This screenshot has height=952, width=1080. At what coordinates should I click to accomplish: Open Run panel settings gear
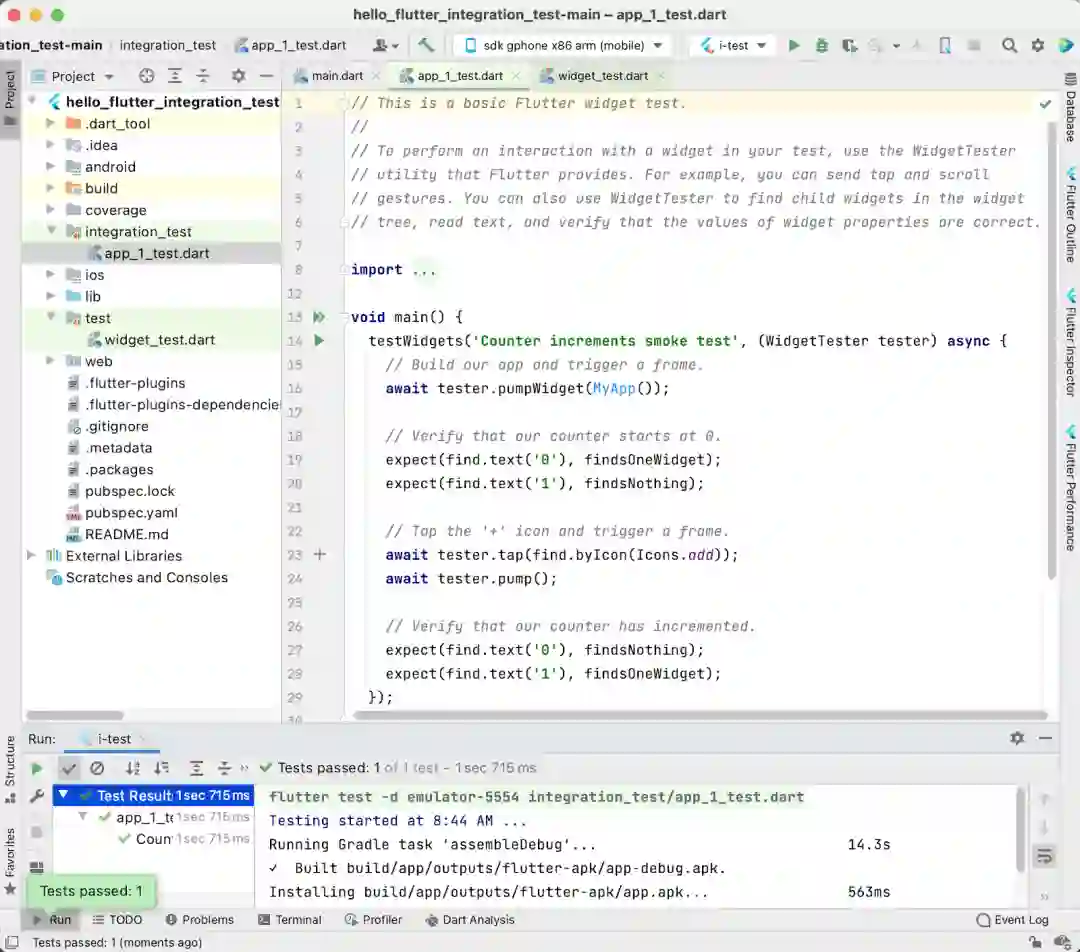coord(1017,738)
